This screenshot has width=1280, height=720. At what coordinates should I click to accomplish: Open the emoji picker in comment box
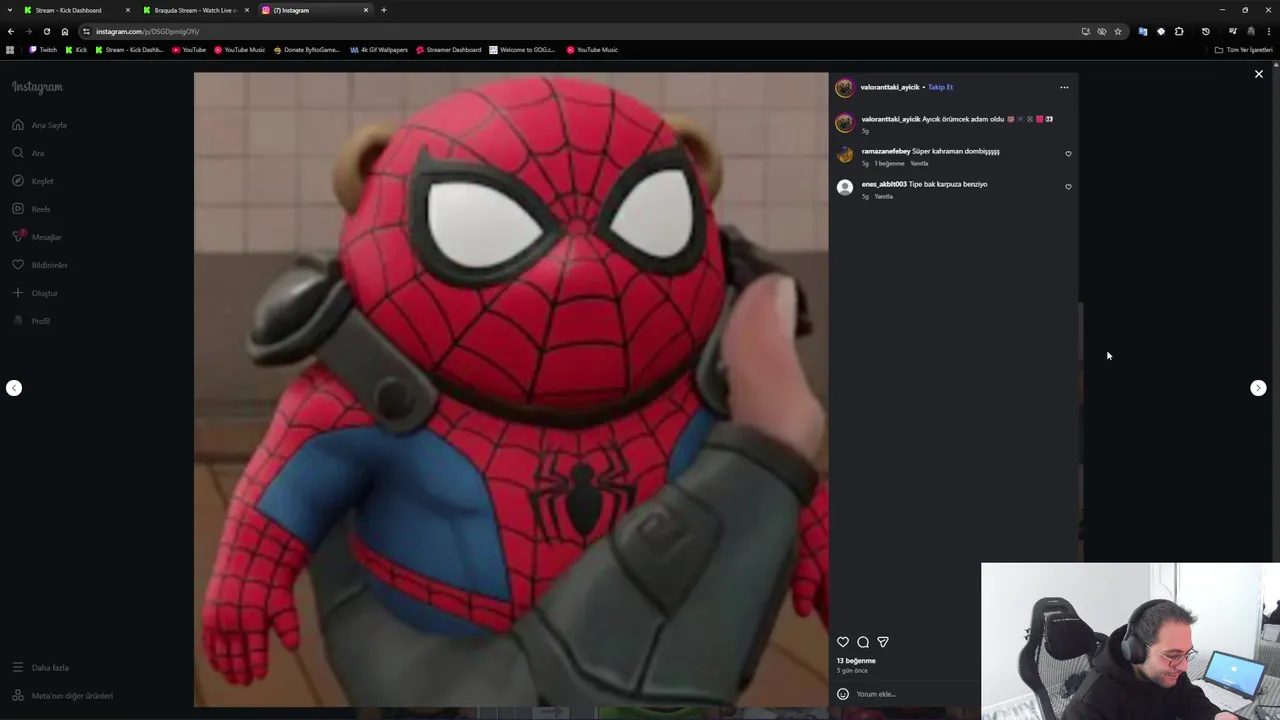click(843, 694)
